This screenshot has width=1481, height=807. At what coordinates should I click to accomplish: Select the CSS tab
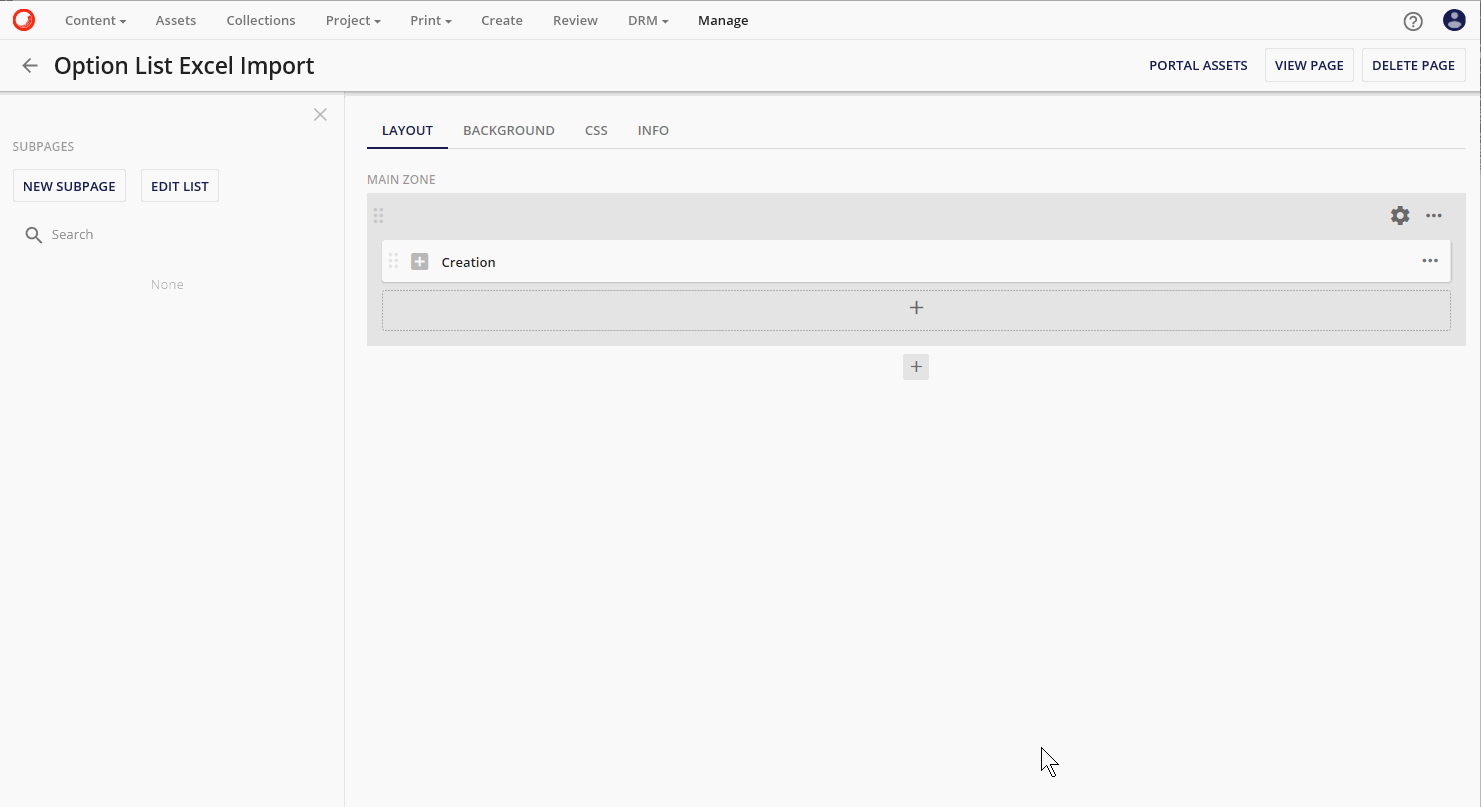(595, 130)
